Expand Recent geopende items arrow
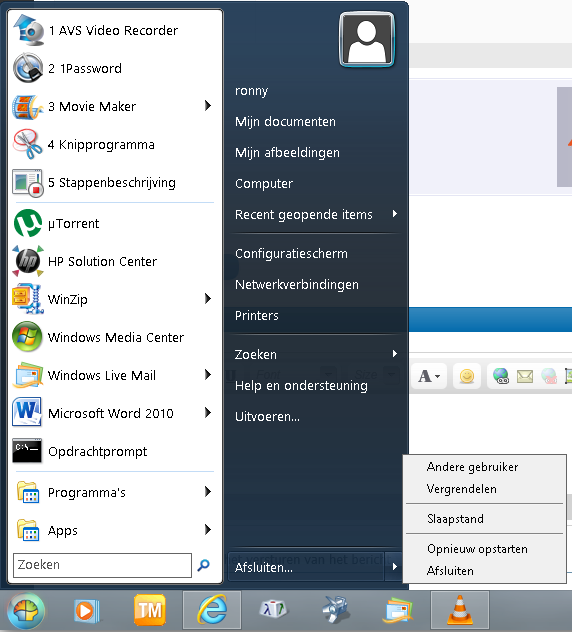Screen dimensions: 572x632 (x=395, y=214)
